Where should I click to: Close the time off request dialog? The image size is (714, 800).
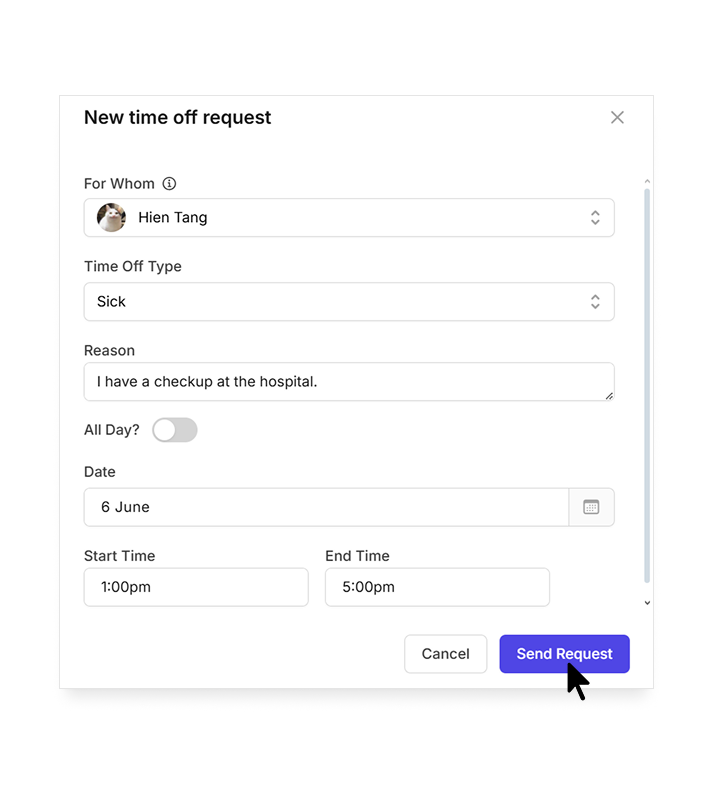[617, 117]
